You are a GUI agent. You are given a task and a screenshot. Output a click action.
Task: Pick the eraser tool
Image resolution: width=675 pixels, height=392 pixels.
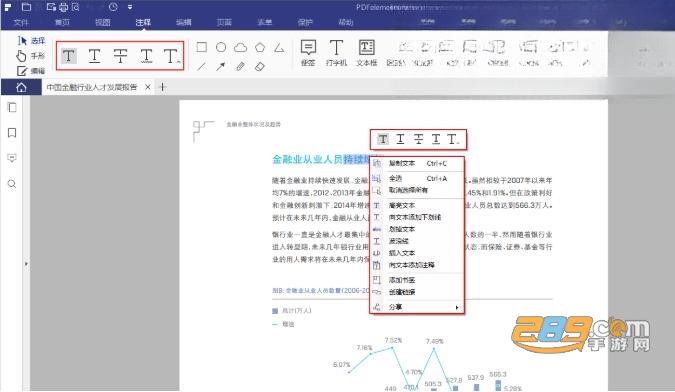[260, 67]
